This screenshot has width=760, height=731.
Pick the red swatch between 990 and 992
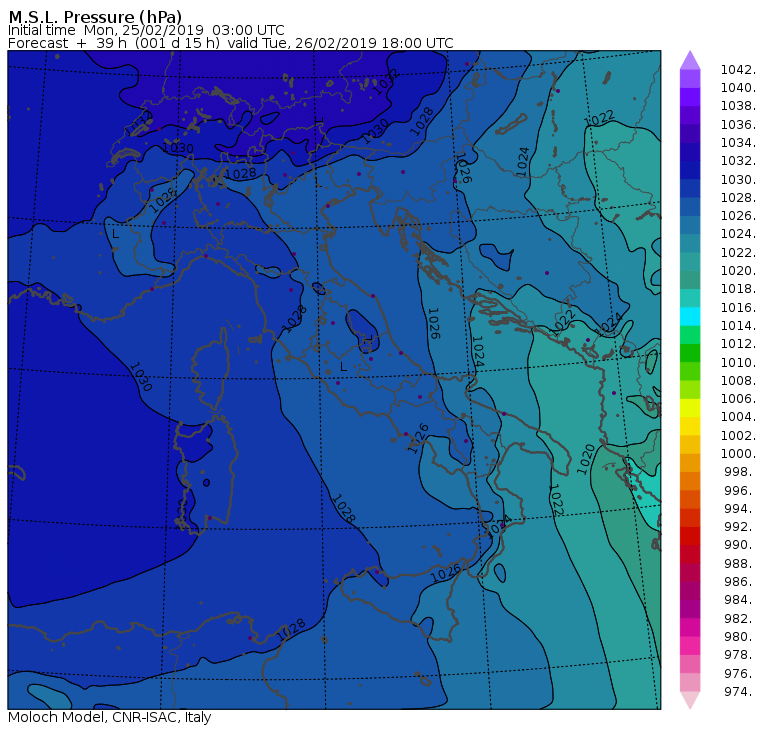point(690,536)
